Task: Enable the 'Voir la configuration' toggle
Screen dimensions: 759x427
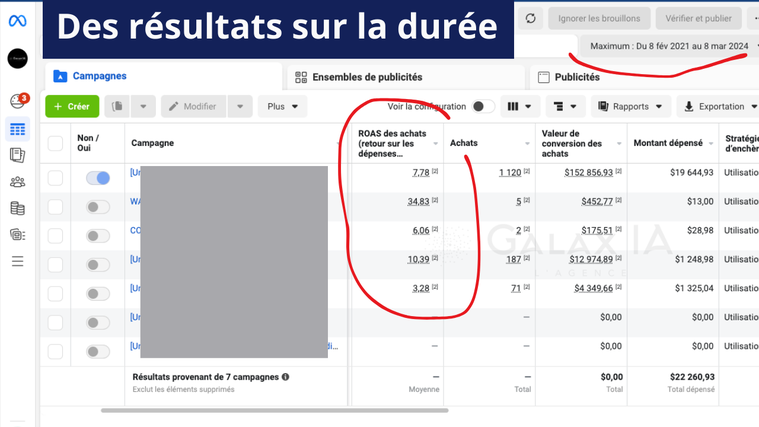Action: click(482, 106)
